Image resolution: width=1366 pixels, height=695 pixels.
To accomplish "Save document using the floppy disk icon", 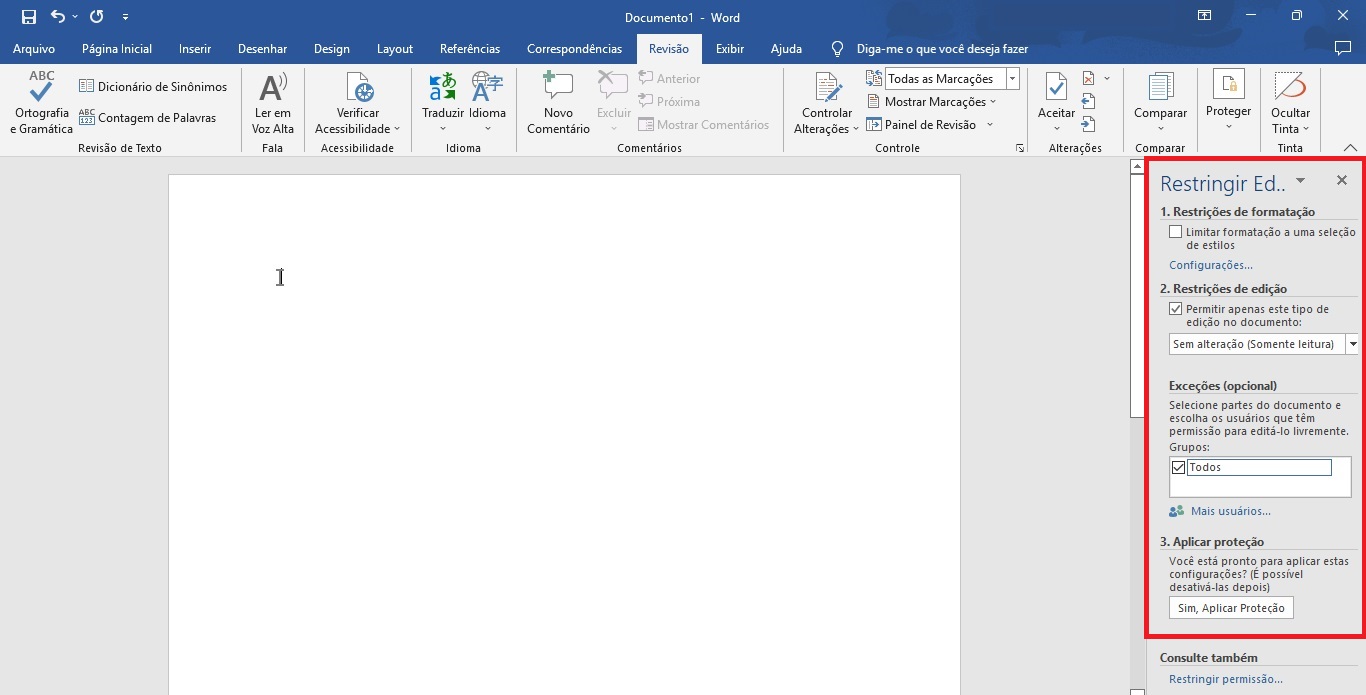I will (x=29, y=17).
